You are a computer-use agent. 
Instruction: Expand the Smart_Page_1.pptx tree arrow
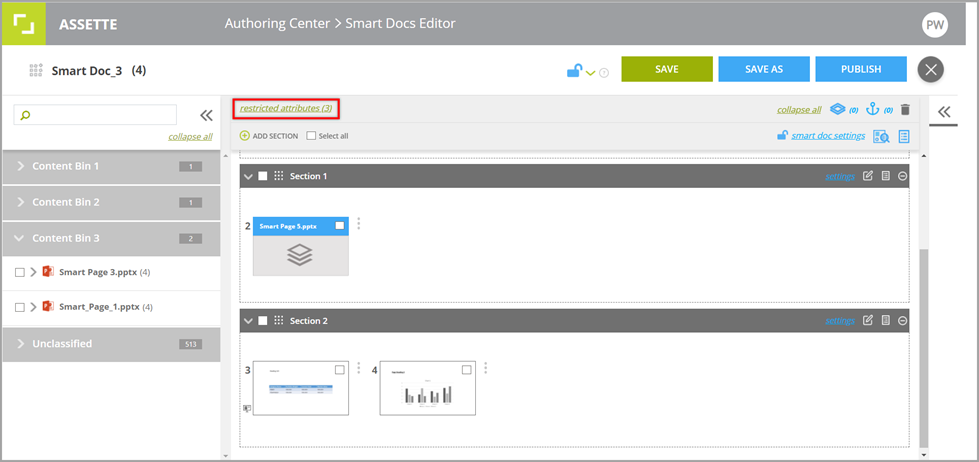click(34, 307)
